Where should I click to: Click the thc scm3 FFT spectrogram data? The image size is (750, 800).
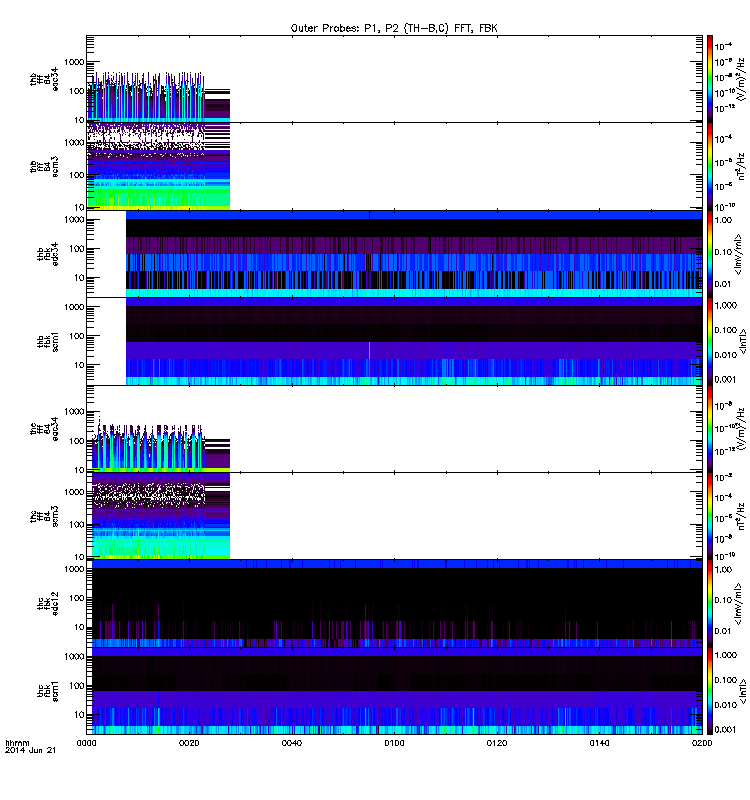(161, 516)
